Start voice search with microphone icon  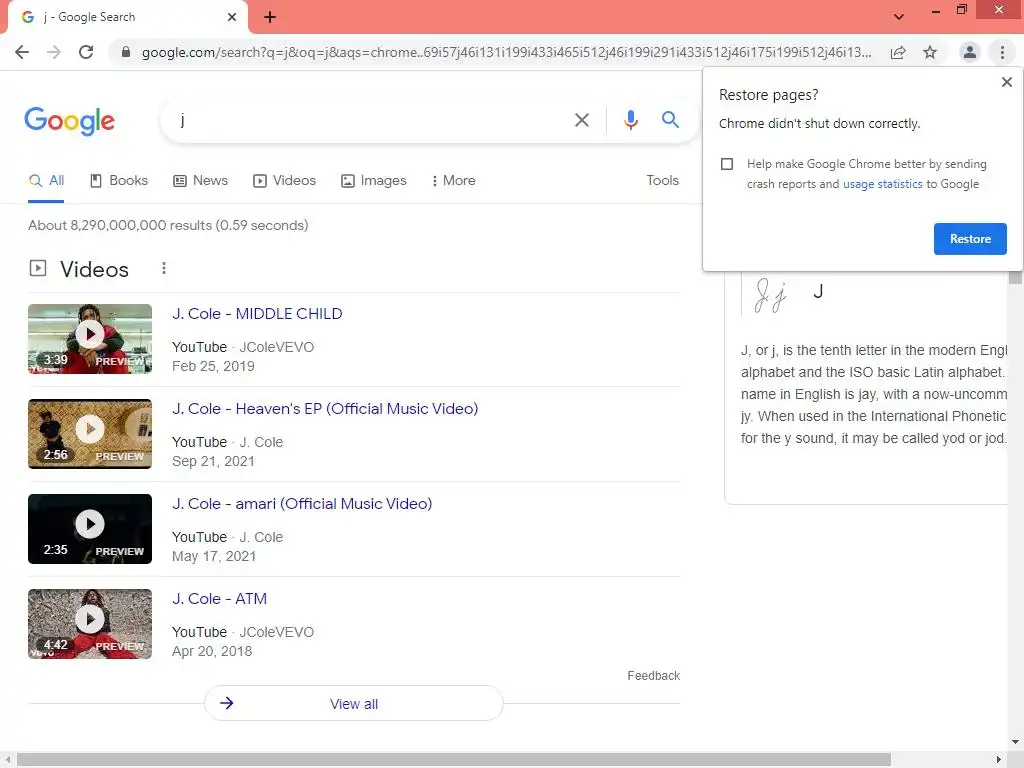(x=630, y=120)
